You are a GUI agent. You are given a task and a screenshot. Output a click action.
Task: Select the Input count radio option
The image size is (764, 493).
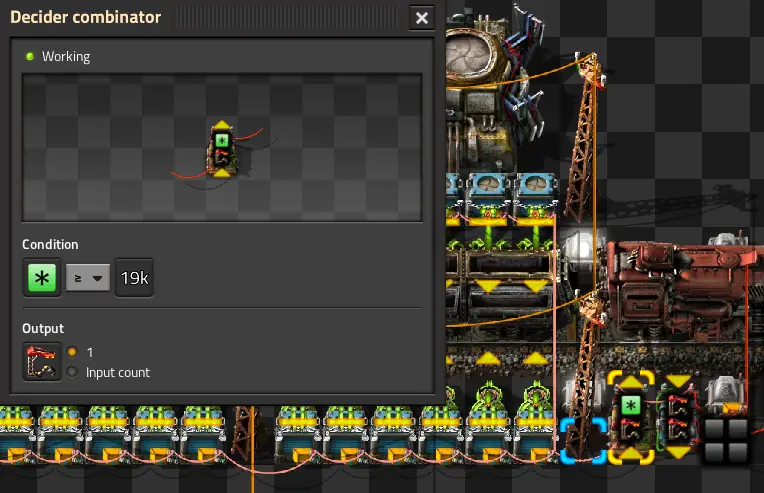72,372
